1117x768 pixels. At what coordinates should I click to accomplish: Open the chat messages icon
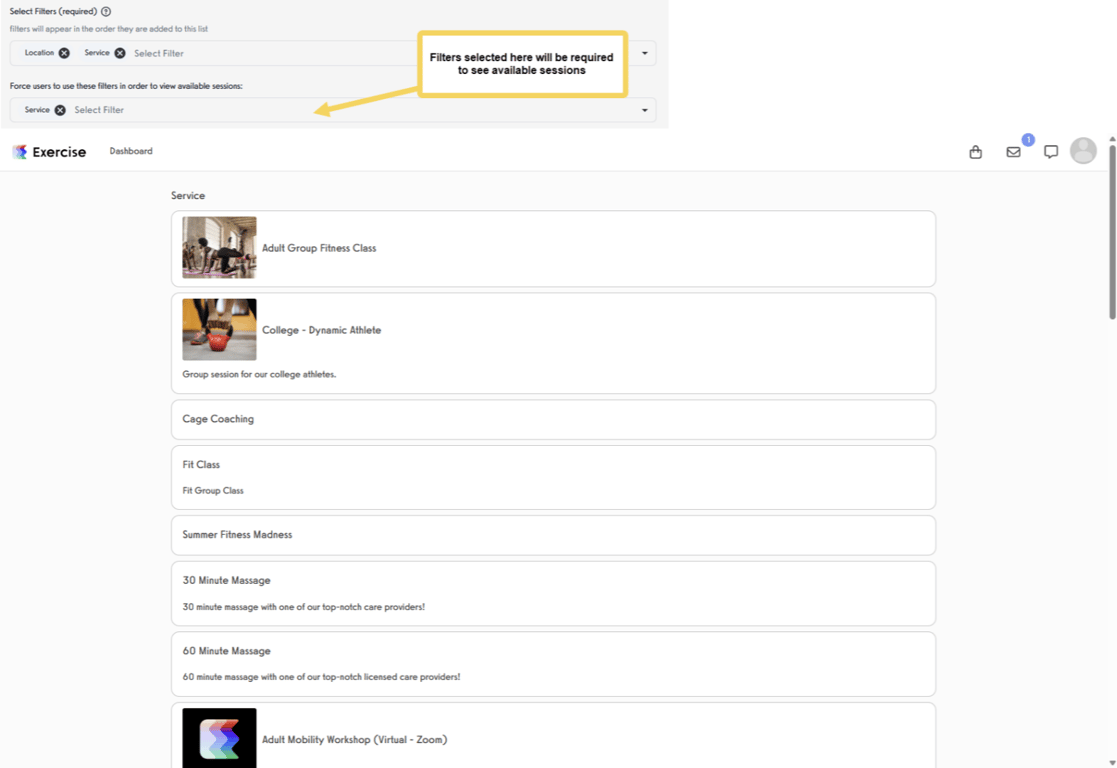tap(1051, 152)
